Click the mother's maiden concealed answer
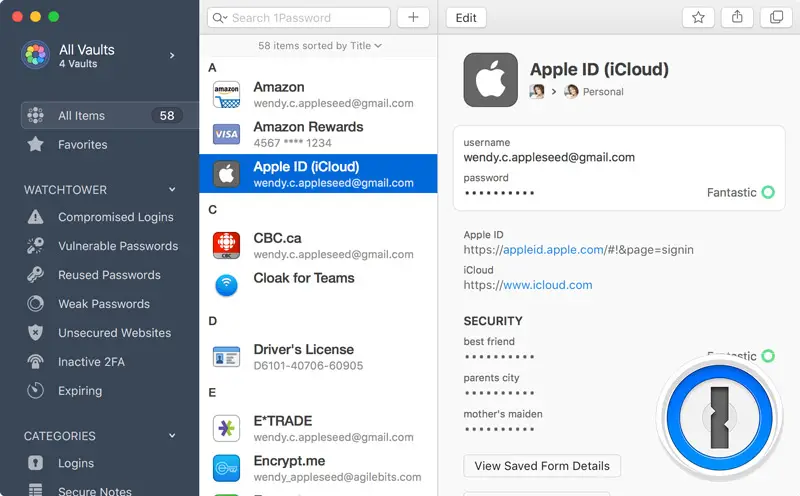The width and height of the screenshot is (800, 496). (499, 429)
